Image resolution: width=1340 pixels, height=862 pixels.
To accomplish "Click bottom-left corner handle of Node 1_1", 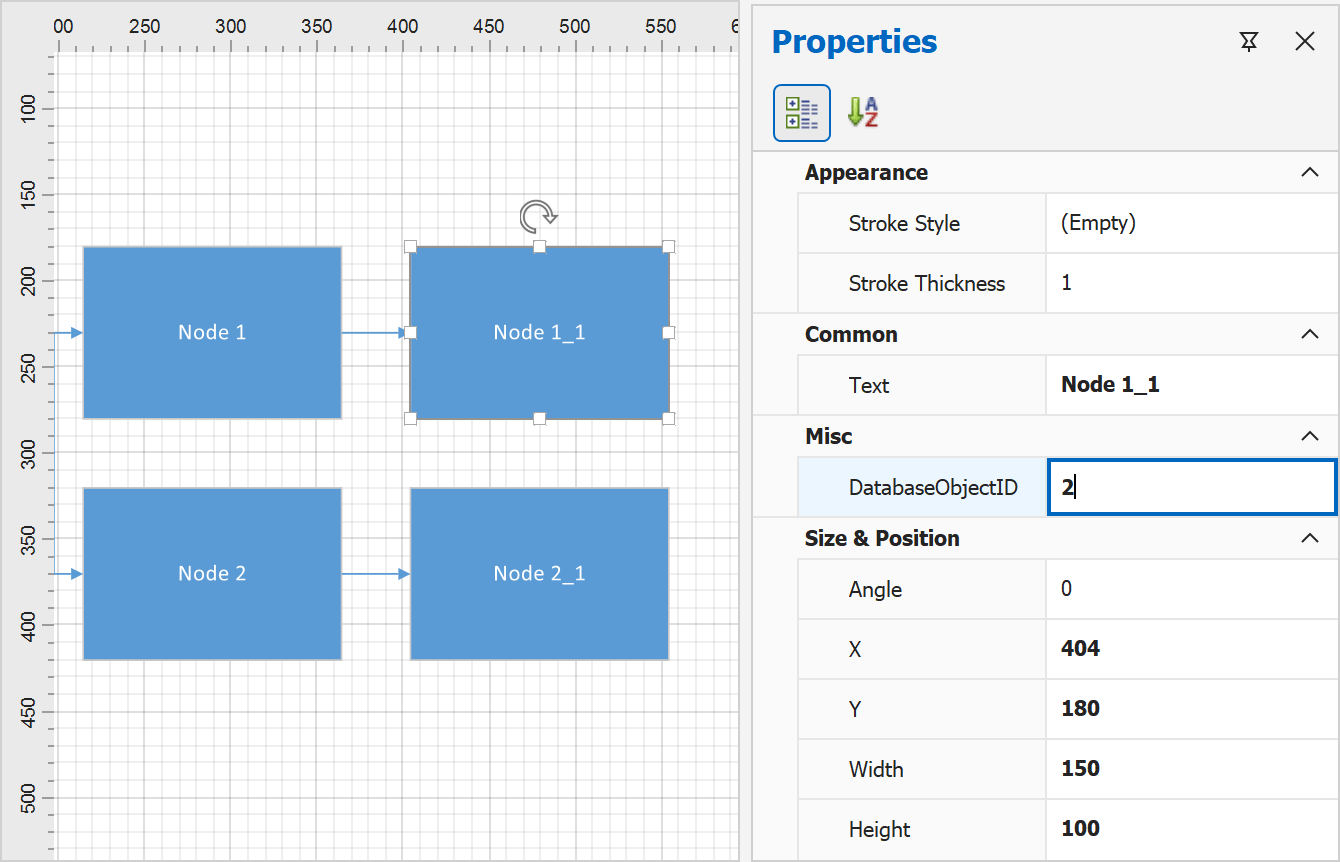I will (410, 418).
